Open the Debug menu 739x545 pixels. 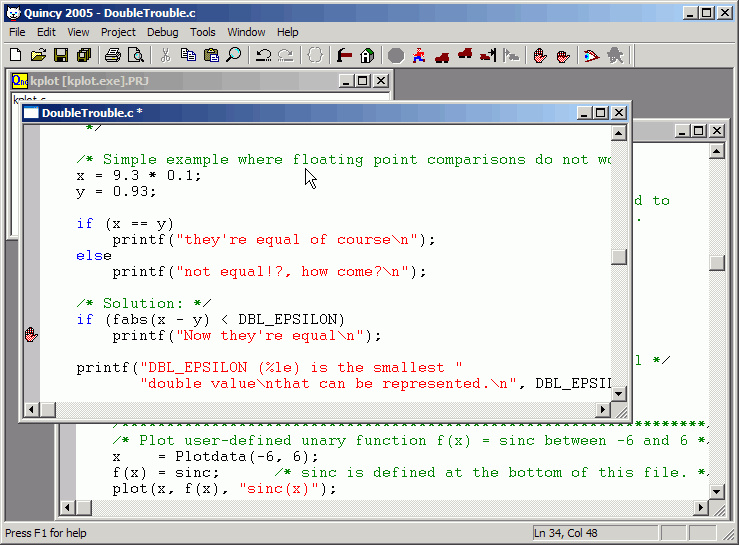pyautogui.click(x=162, y=32)
